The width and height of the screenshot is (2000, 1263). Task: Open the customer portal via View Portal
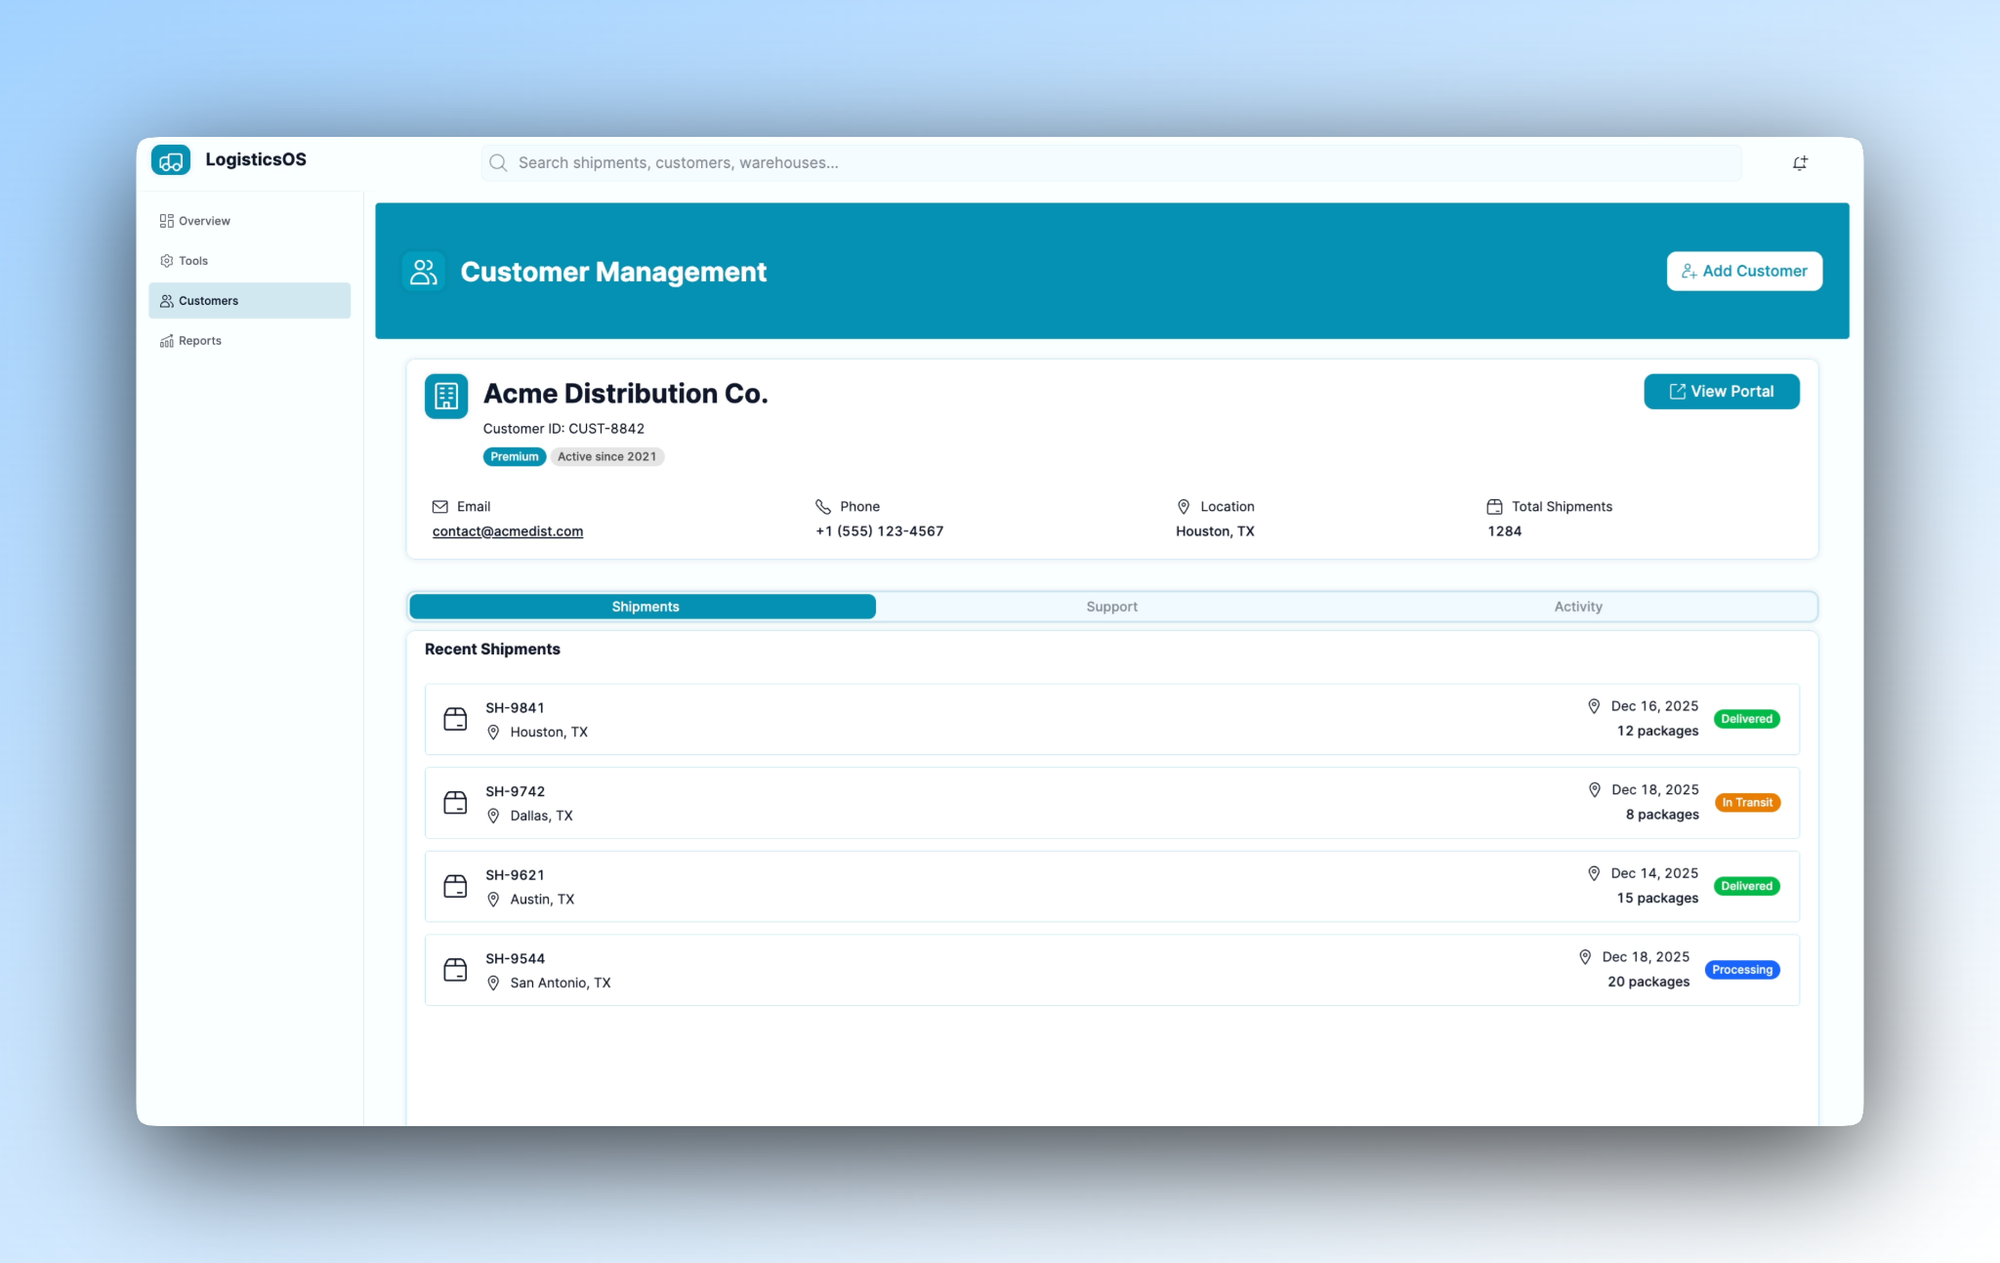pos(1721,391)
